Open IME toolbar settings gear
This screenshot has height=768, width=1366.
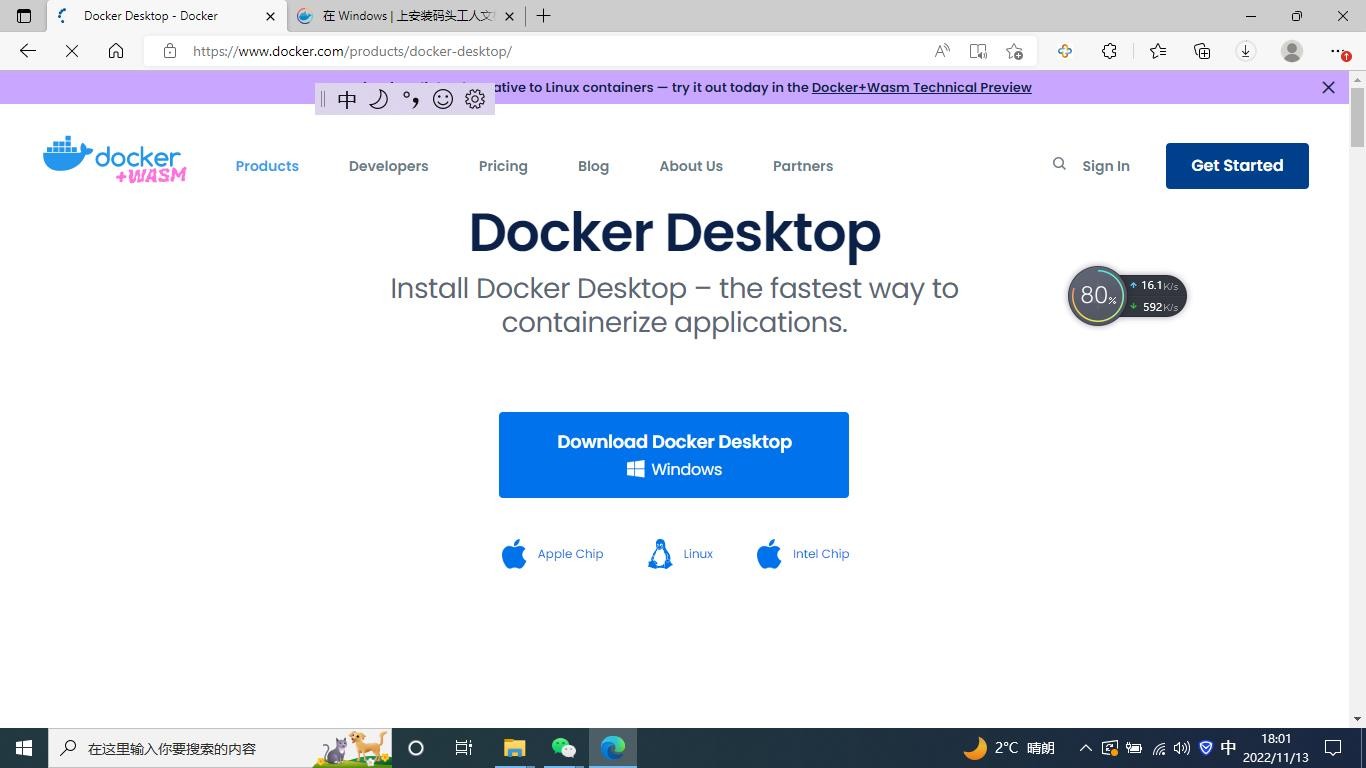[475, 99]
